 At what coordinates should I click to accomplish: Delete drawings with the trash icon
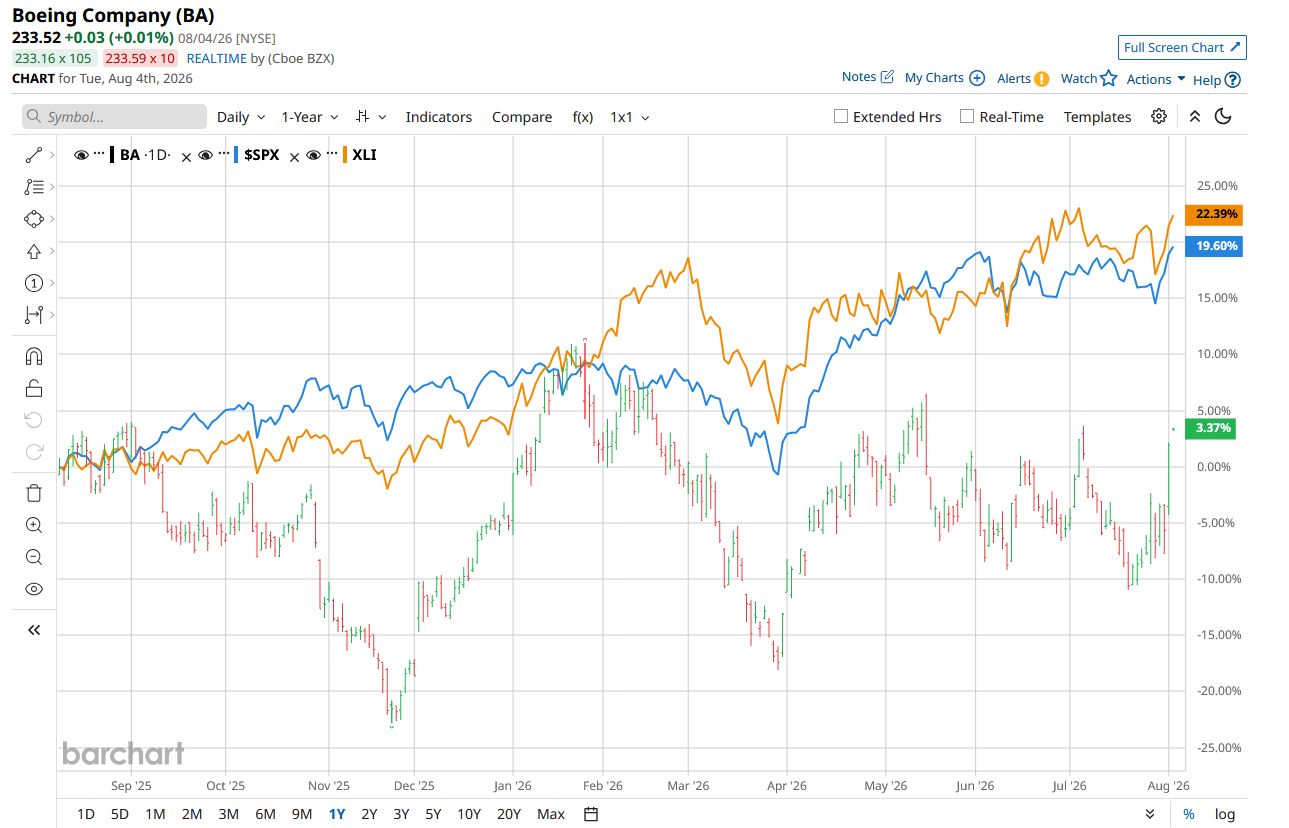tap(34, 493)
